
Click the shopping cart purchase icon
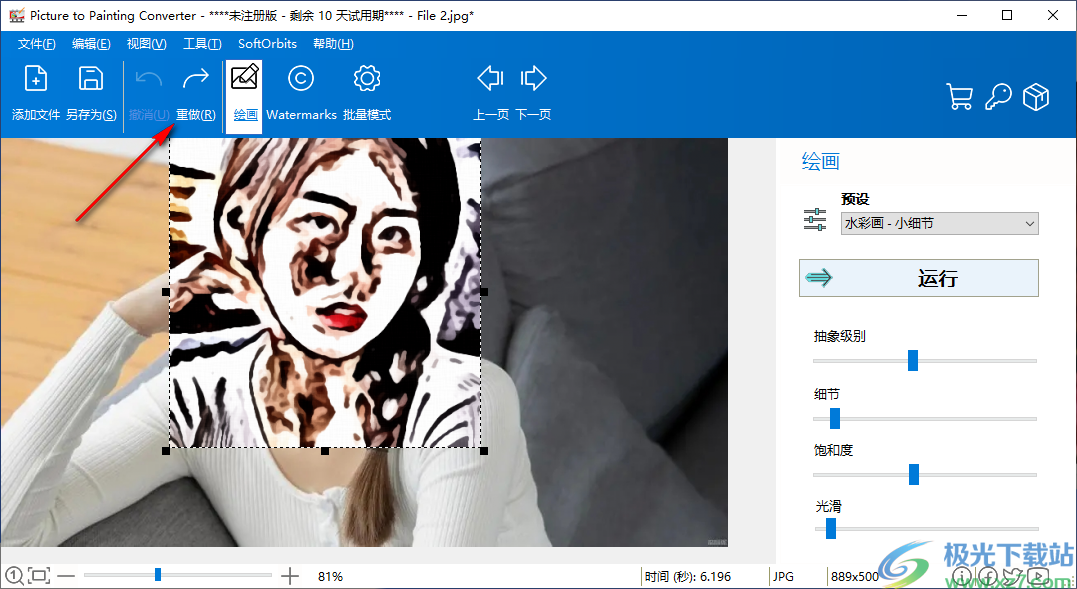pos(960,97)
